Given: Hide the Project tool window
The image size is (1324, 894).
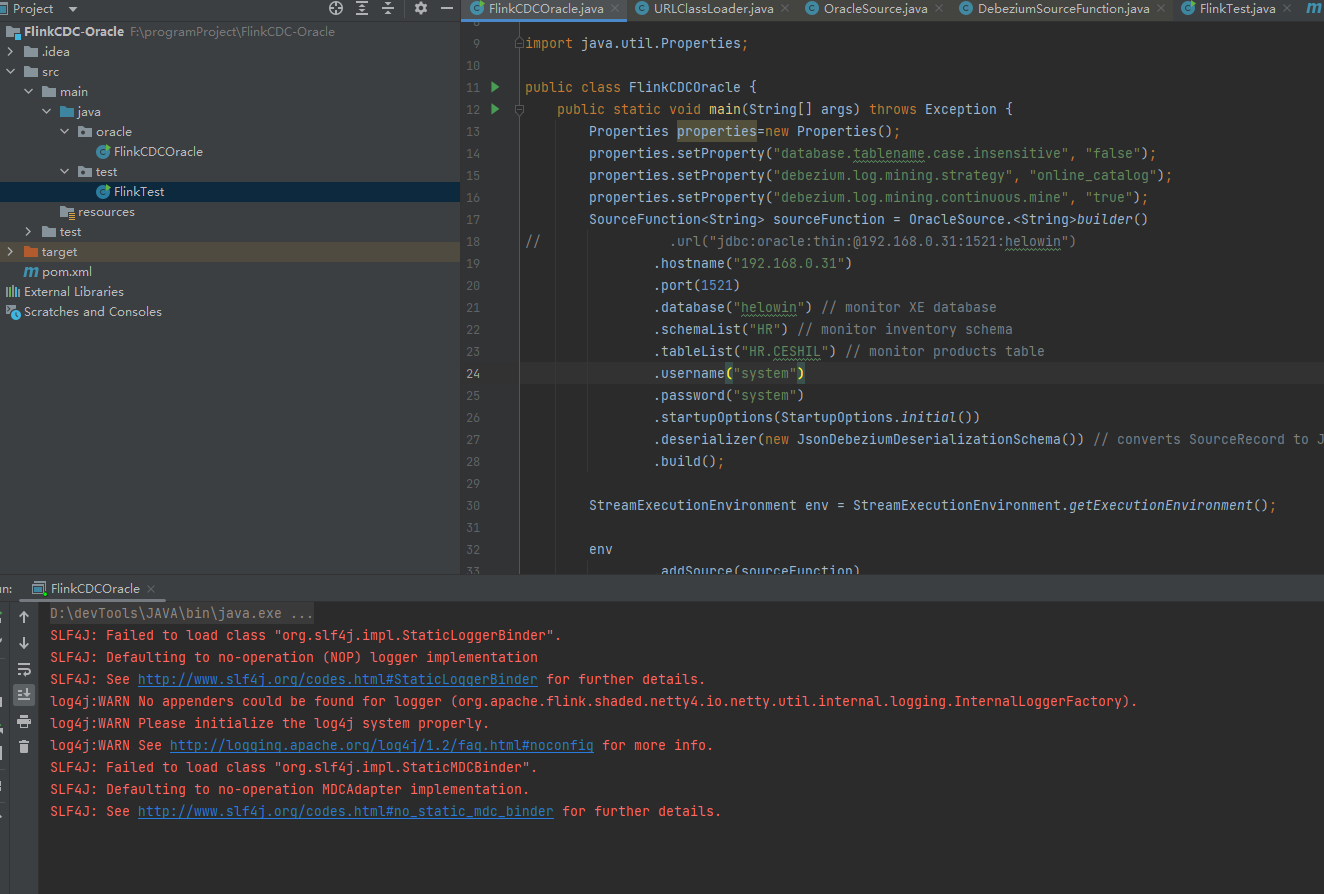Looking at the screenshot, I should (x=447, y=8).
